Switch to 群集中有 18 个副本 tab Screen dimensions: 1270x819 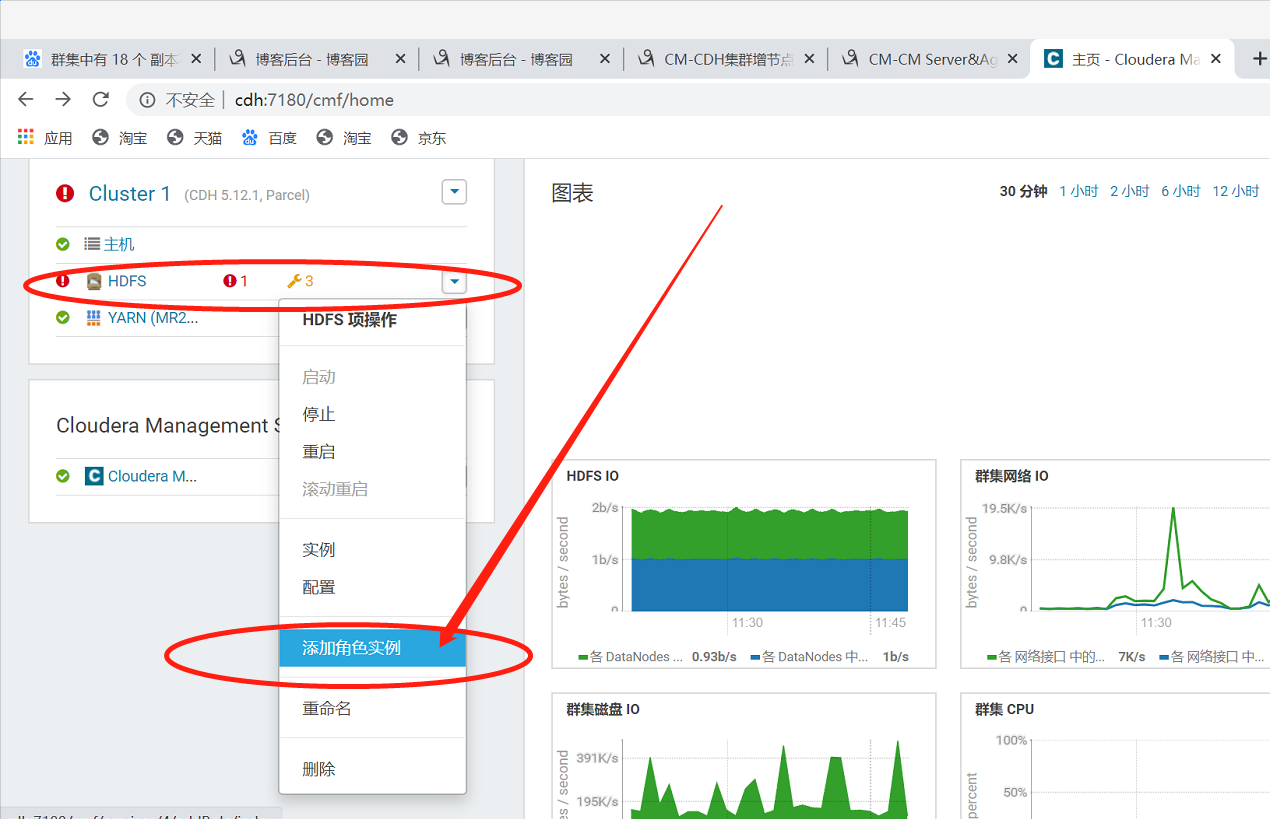click(x=112, y=59)
